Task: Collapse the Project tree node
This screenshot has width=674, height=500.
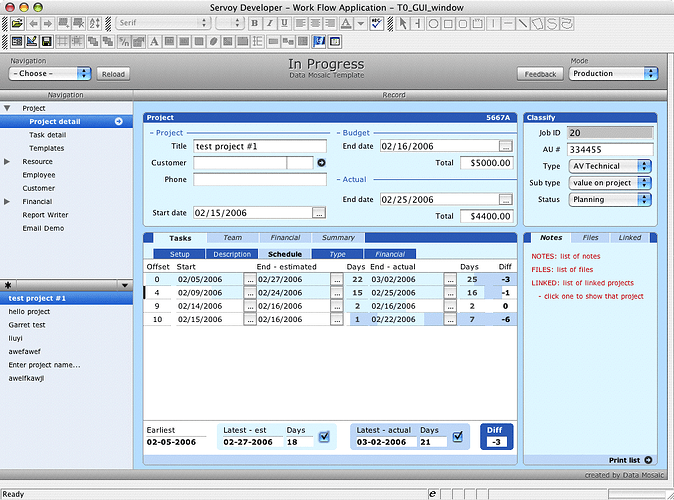Action: tap(7, 108)
